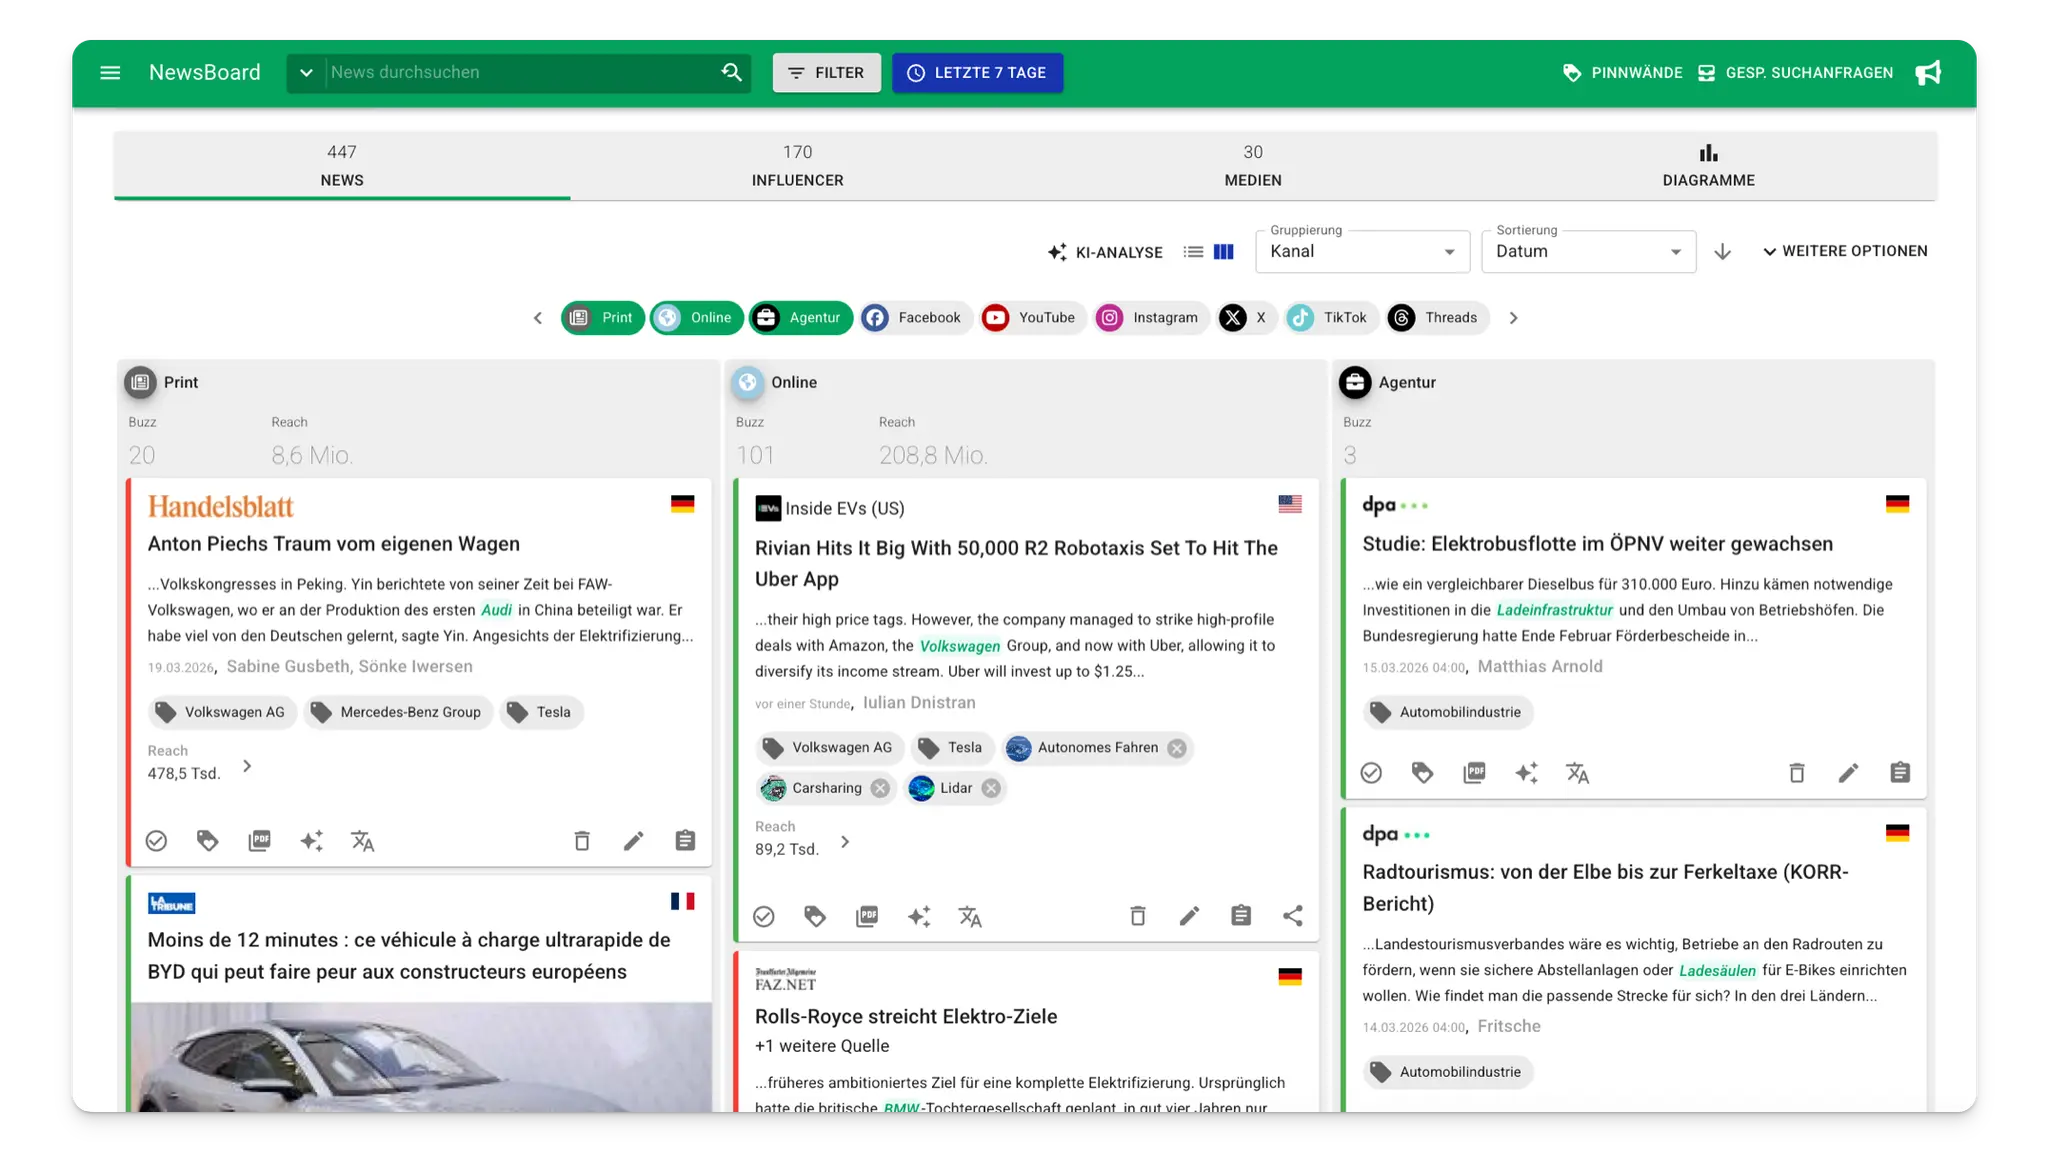Image resolution: width=2048 pixels, height=1152 pixels.
Task: Start KI-Analyse
Action: pos(1105,252)
